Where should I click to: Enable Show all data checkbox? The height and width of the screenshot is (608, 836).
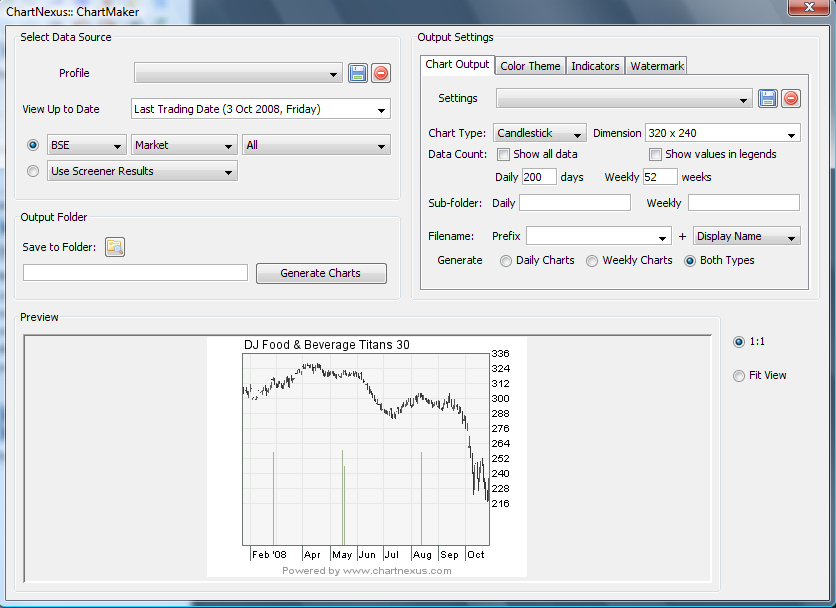click(x=504, y=154)
